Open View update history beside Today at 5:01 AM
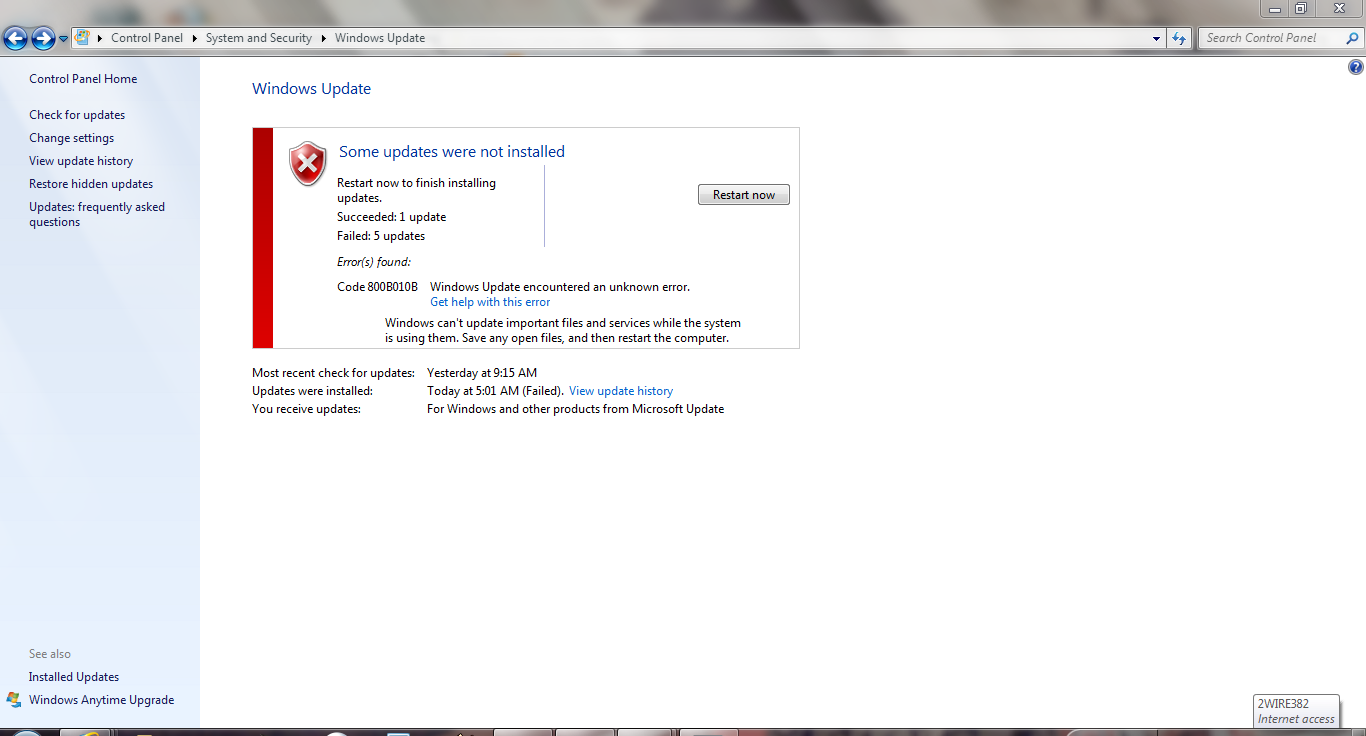Viewport: 1366px width, 736px height. [621, 391]
